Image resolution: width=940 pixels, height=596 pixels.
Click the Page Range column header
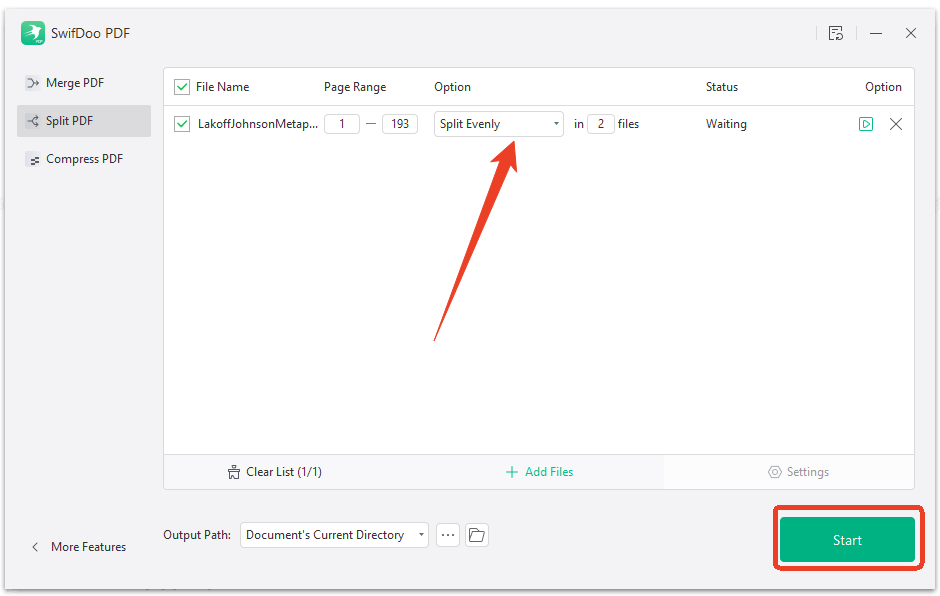pos(355,87)
